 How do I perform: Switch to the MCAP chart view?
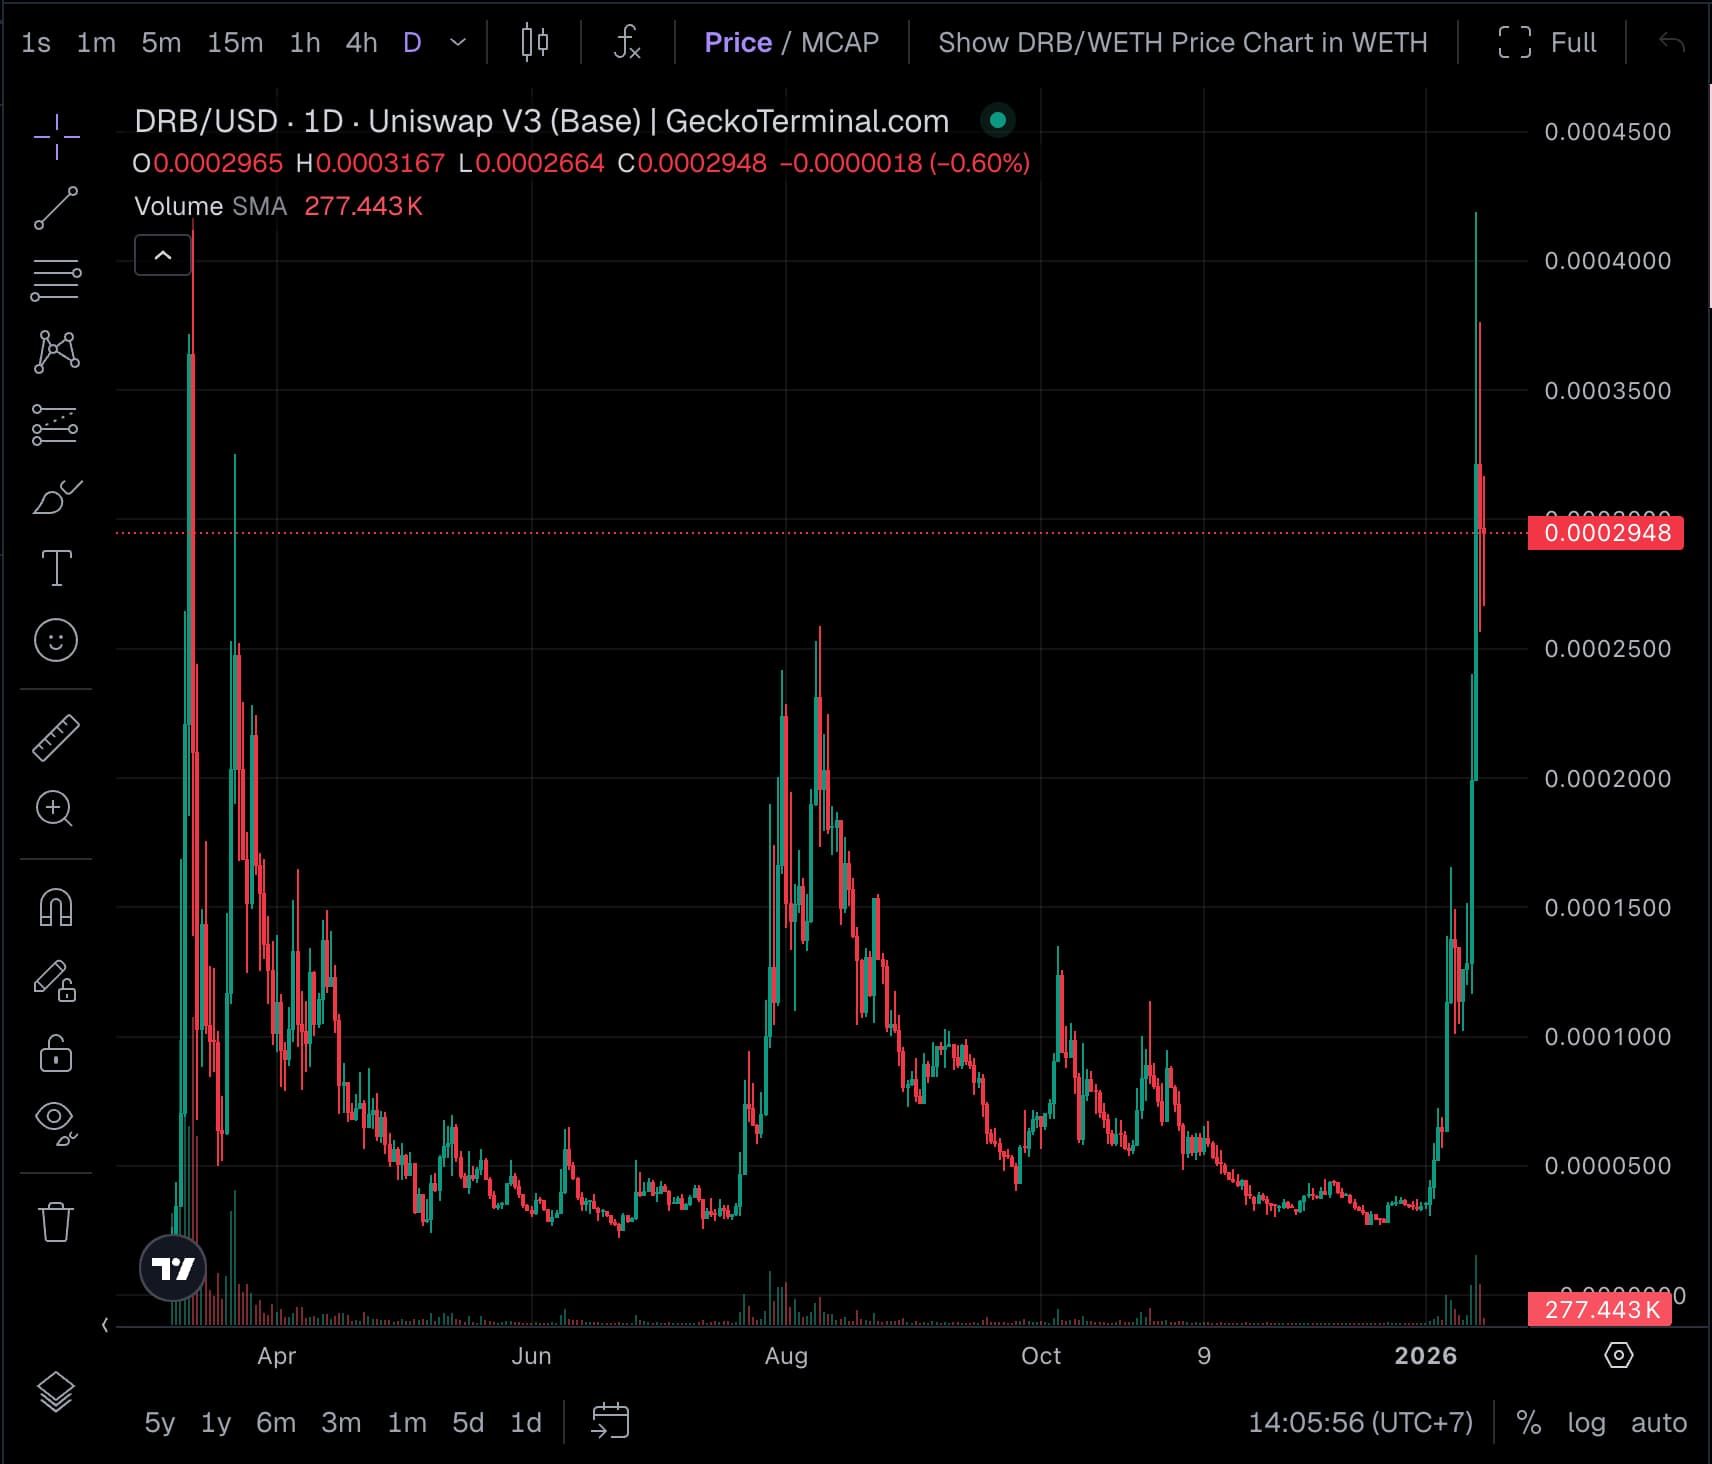pos(839,43)
